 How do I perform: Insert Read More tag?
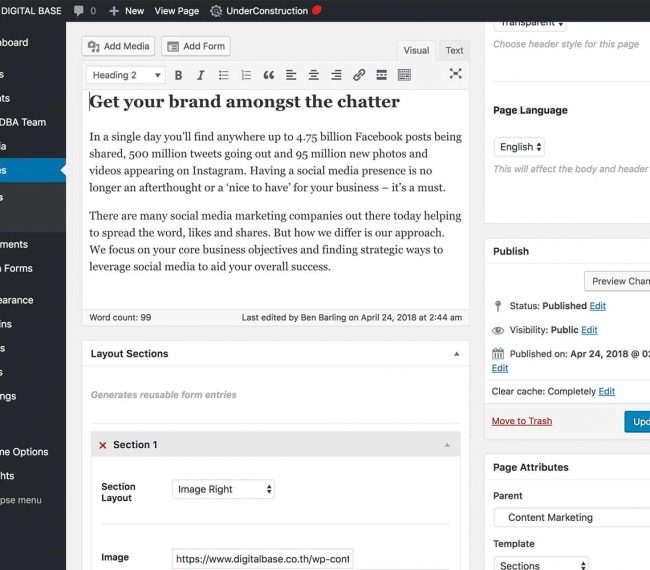pos(381,75)
